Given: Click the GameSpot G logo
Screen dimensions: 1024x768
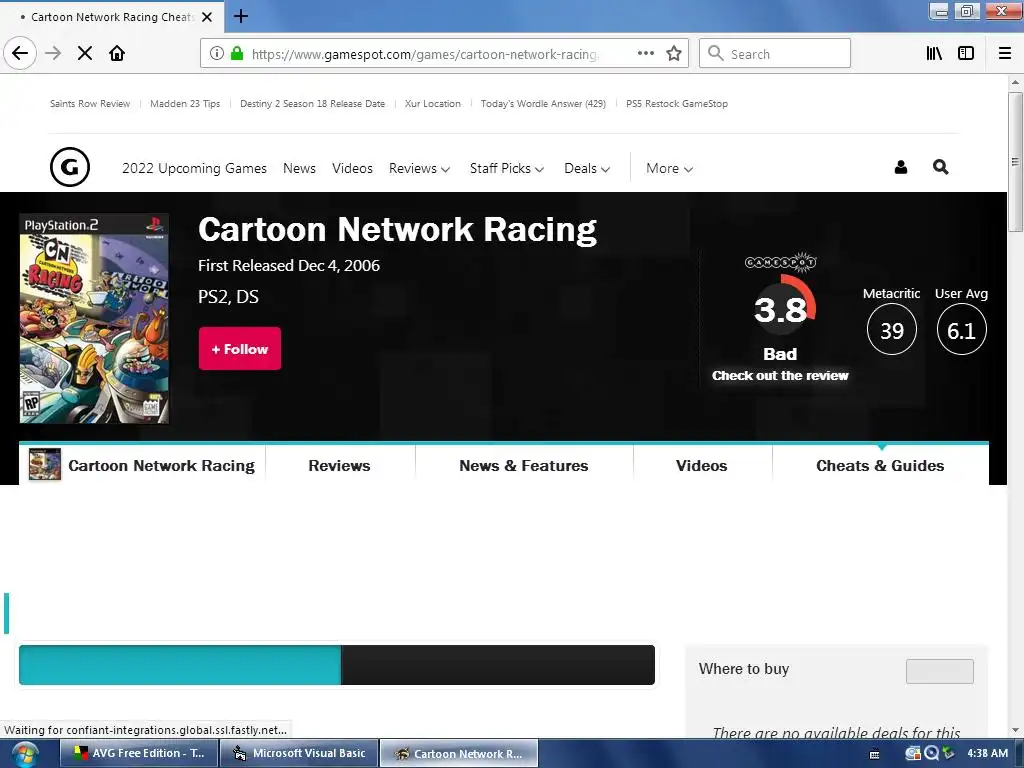Looking at the screenshot, I should coord(70,167).
